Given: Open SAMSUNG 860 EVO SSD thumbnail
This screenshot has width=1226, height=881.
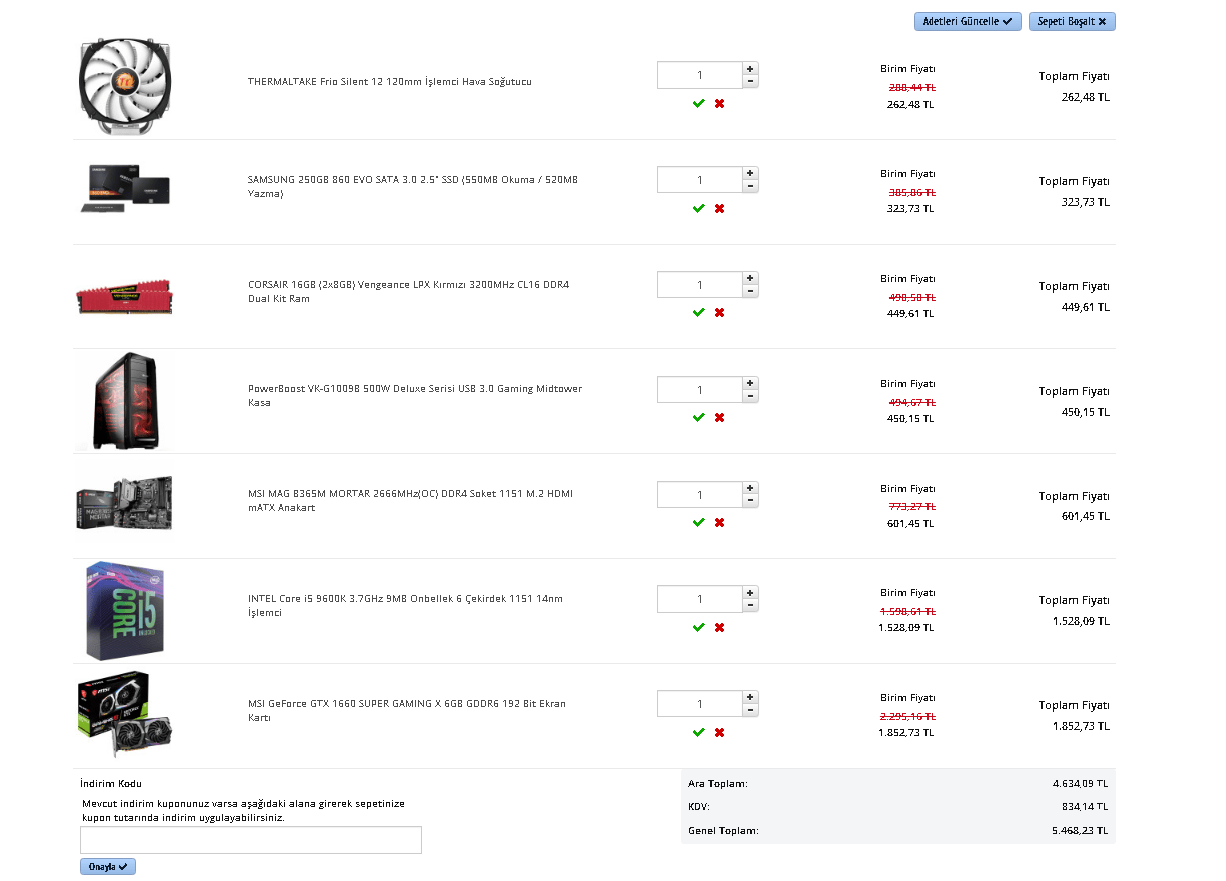Looking at the screenshot, I should pyautogui.click(x=125, y=190).
